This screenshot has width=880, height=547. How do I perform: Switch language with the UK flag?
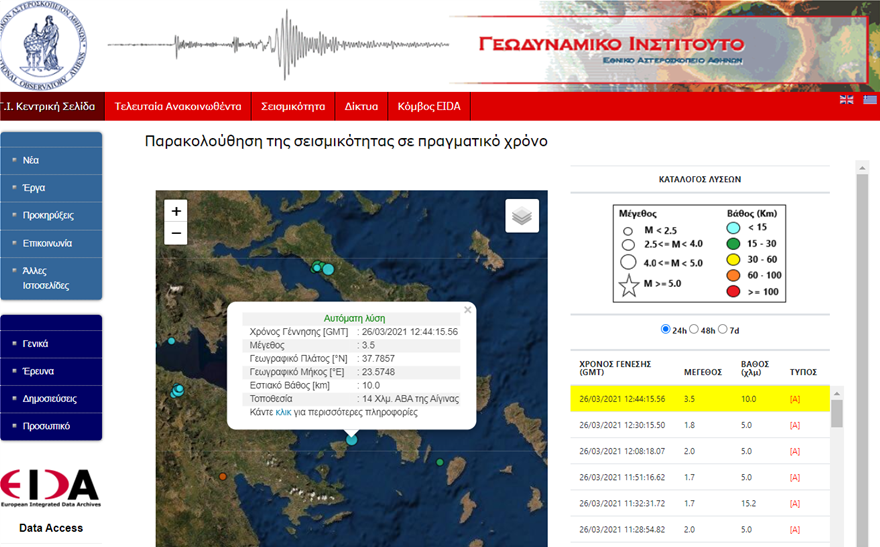(847, 99)
